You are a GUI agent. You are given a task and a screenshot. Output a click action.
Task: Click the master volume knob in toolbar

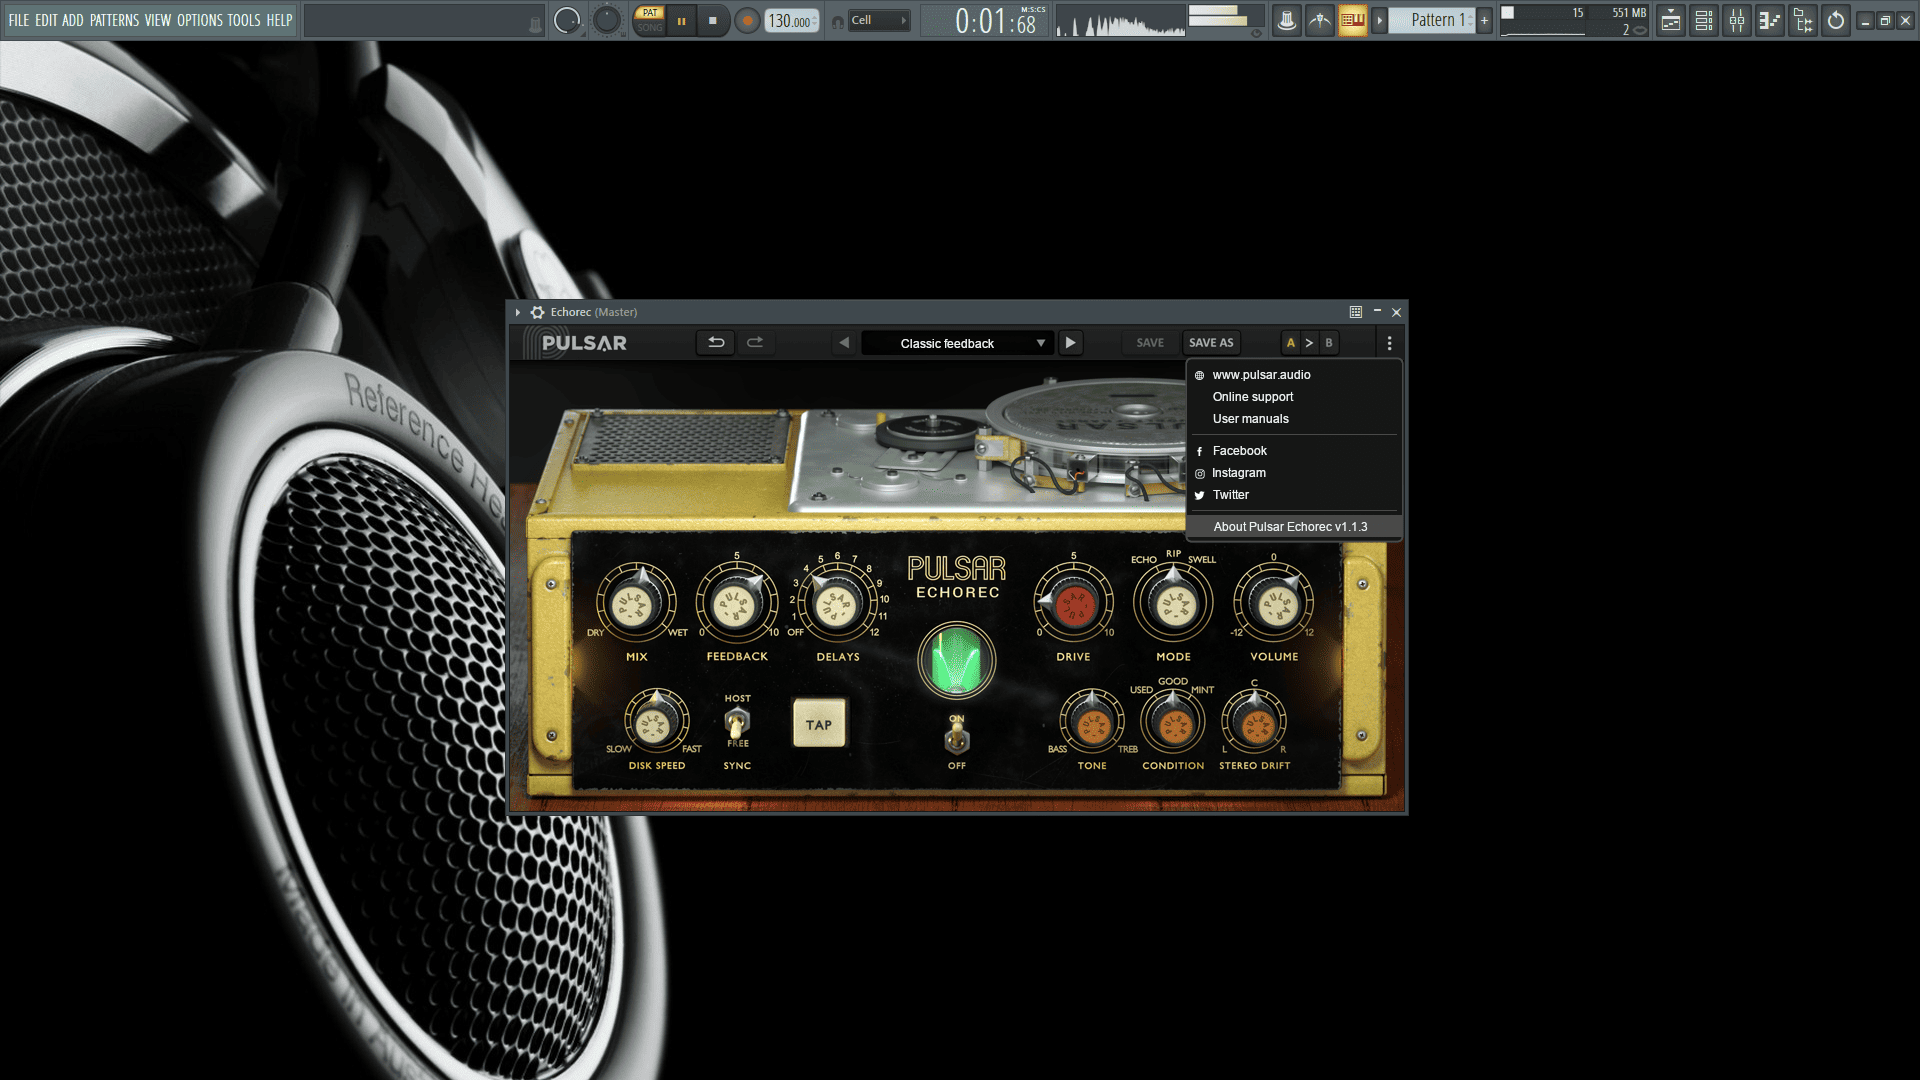(567, 20)
